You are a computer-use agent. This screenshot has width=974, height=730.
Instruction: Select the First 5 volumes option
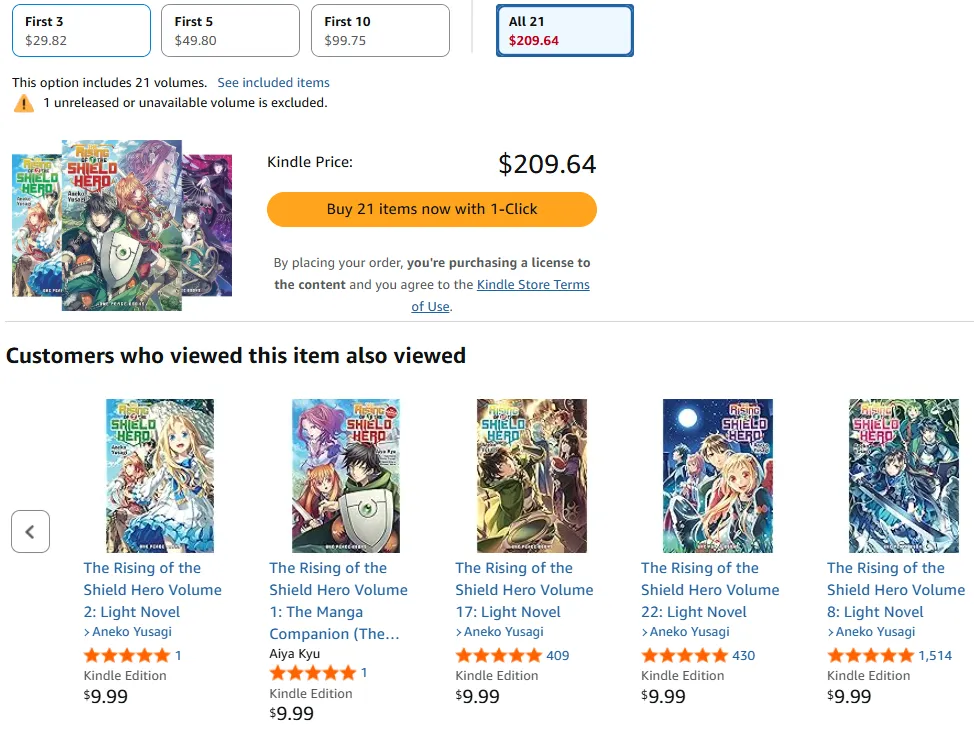coord(230,31)
